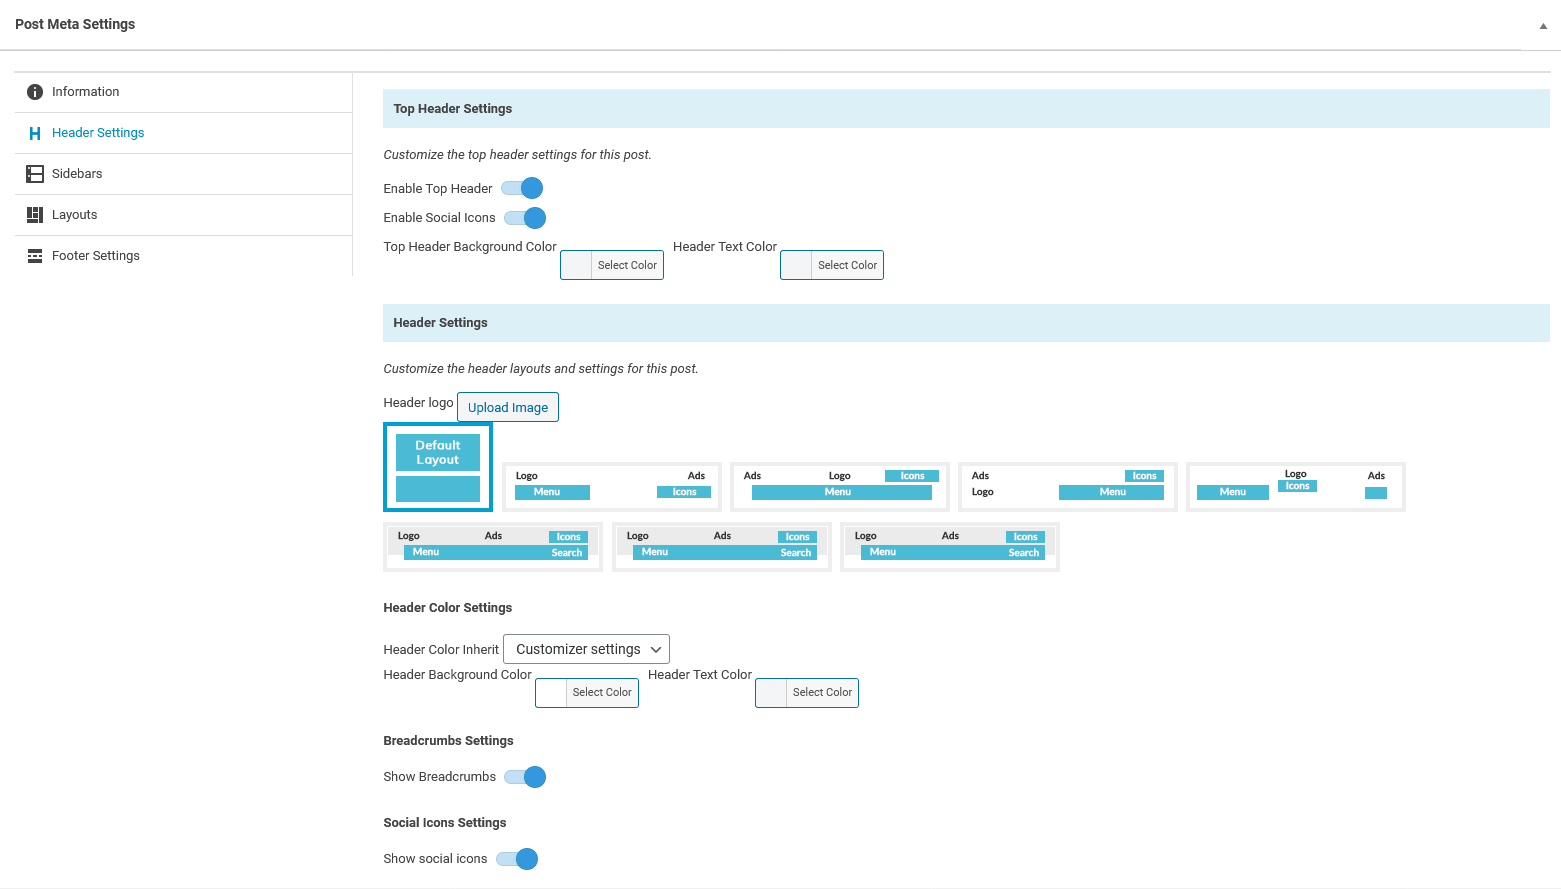The height and width of the screenshot is (889, 1561).
Task: Enable Top Header toggle
Action: (521, 188)
